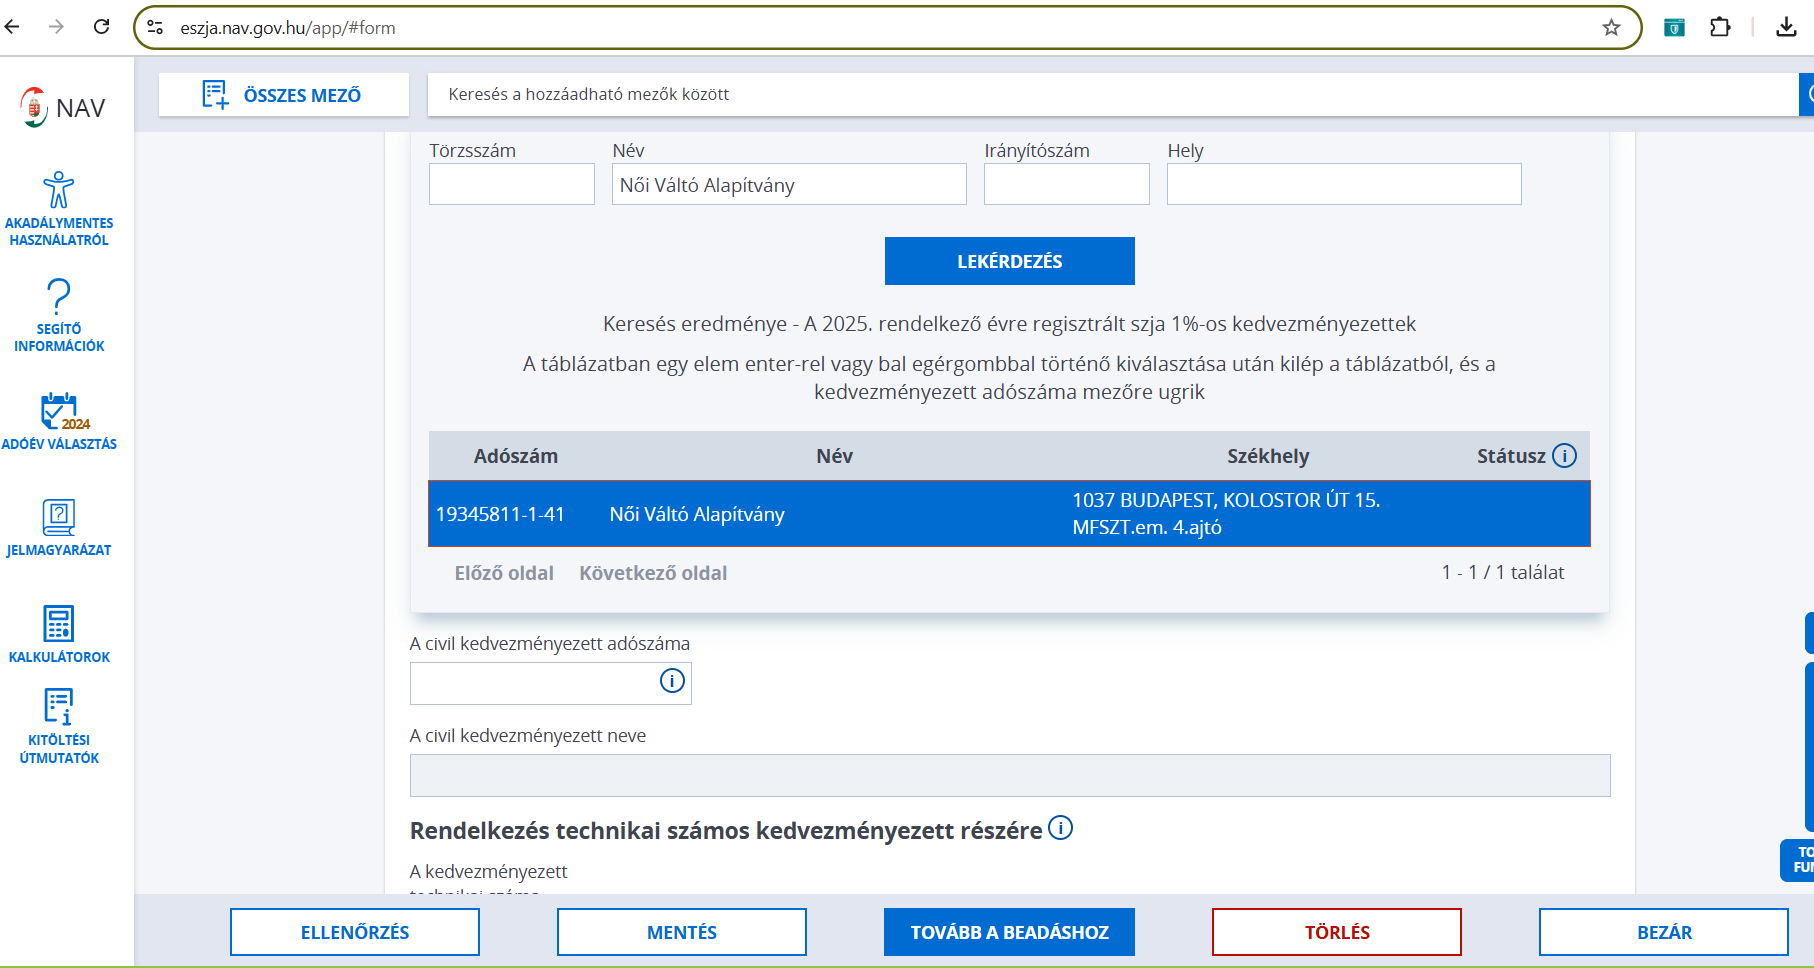Open Kitöltési útmutatók guide icon
The width and height of the screenshot is (1814, 968).
(x=59, y=706)
